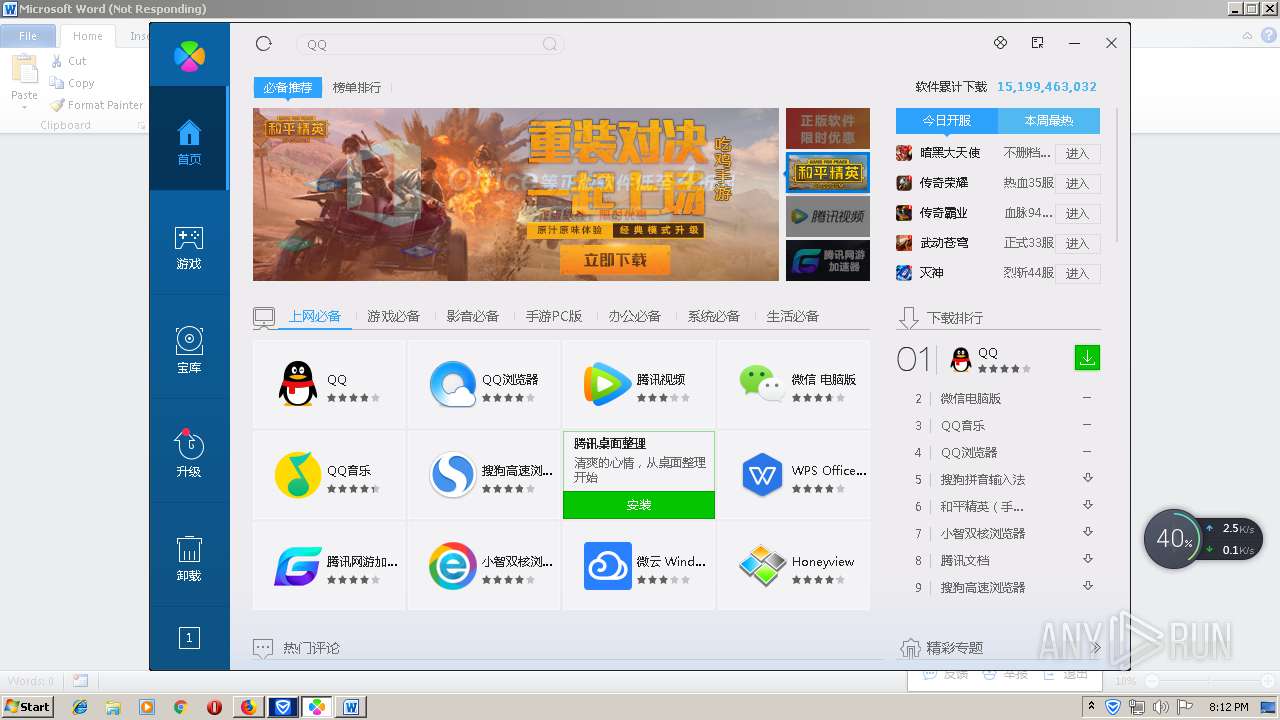The width and height of the screenshot is (1280, 720).
Task: Click 进入 button for 灭神
Action: (x=1077, y=274)
